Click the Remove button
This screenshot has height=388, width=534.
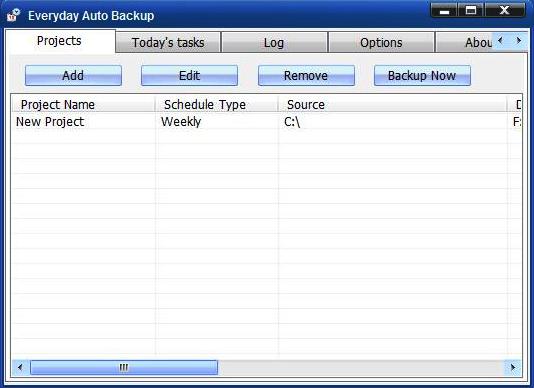click(x=306, y=75)
